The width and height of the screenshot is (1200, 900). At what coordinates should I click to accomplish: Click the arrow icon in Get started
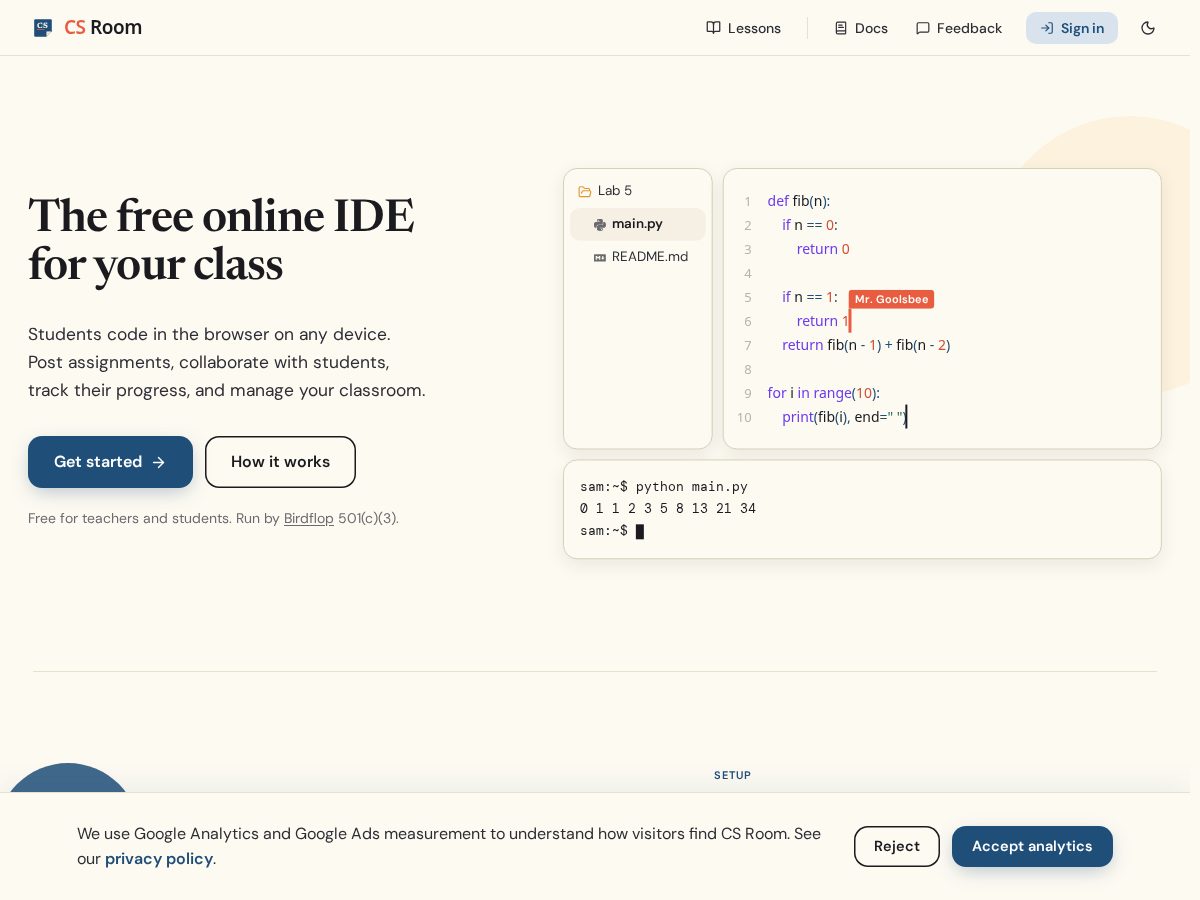pos(158,462)
